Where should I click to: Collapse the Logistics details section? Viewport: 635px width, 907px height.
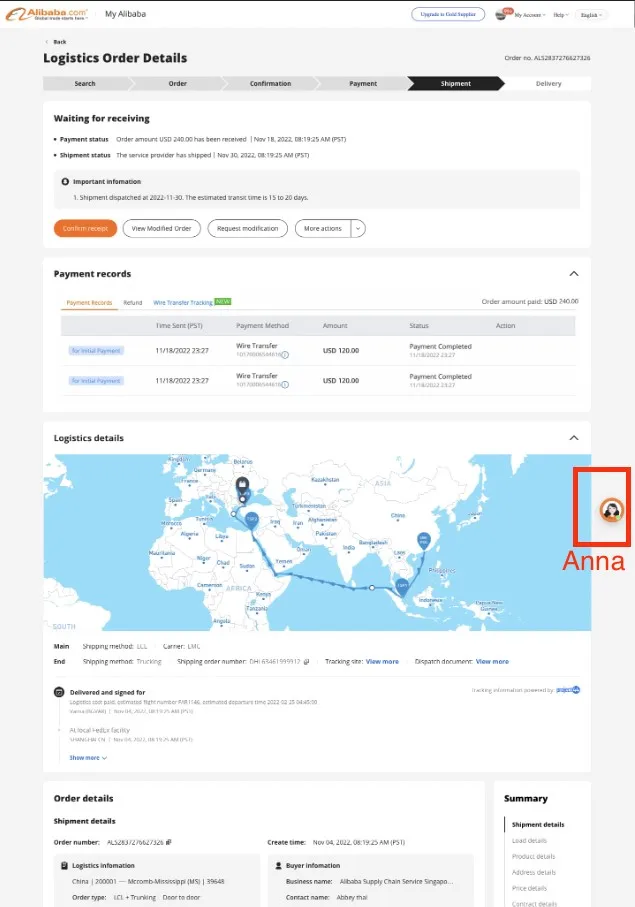coord(573,438)
